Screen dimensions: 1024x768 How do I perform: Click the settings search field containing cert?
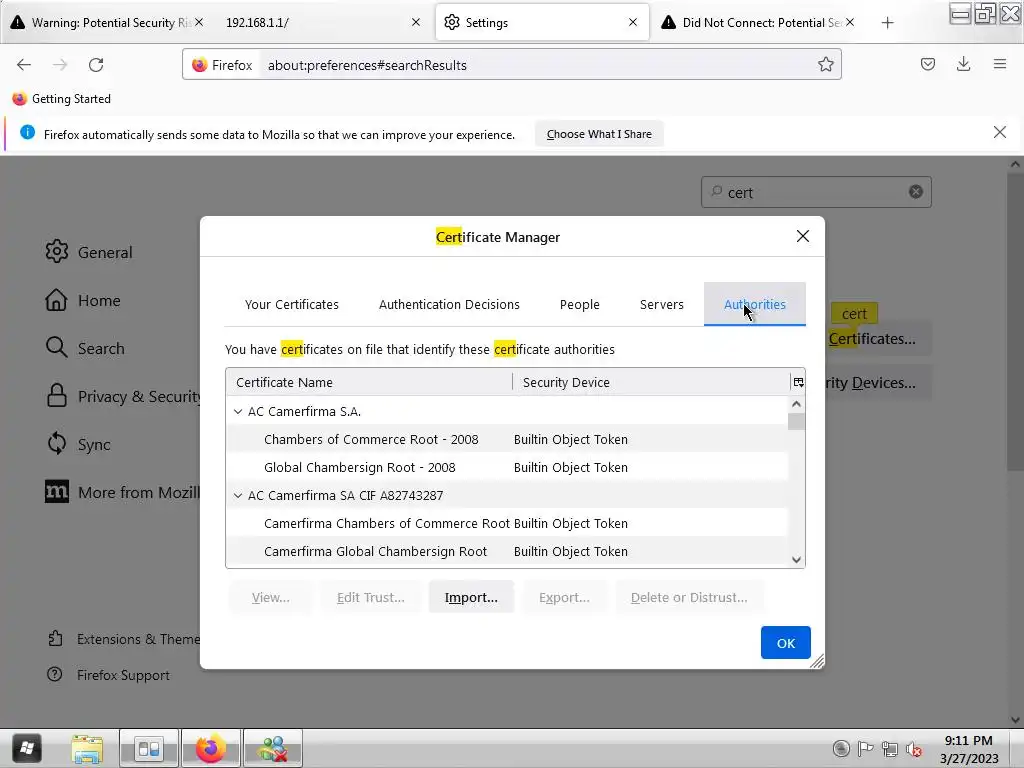click(x=816, y=192)
